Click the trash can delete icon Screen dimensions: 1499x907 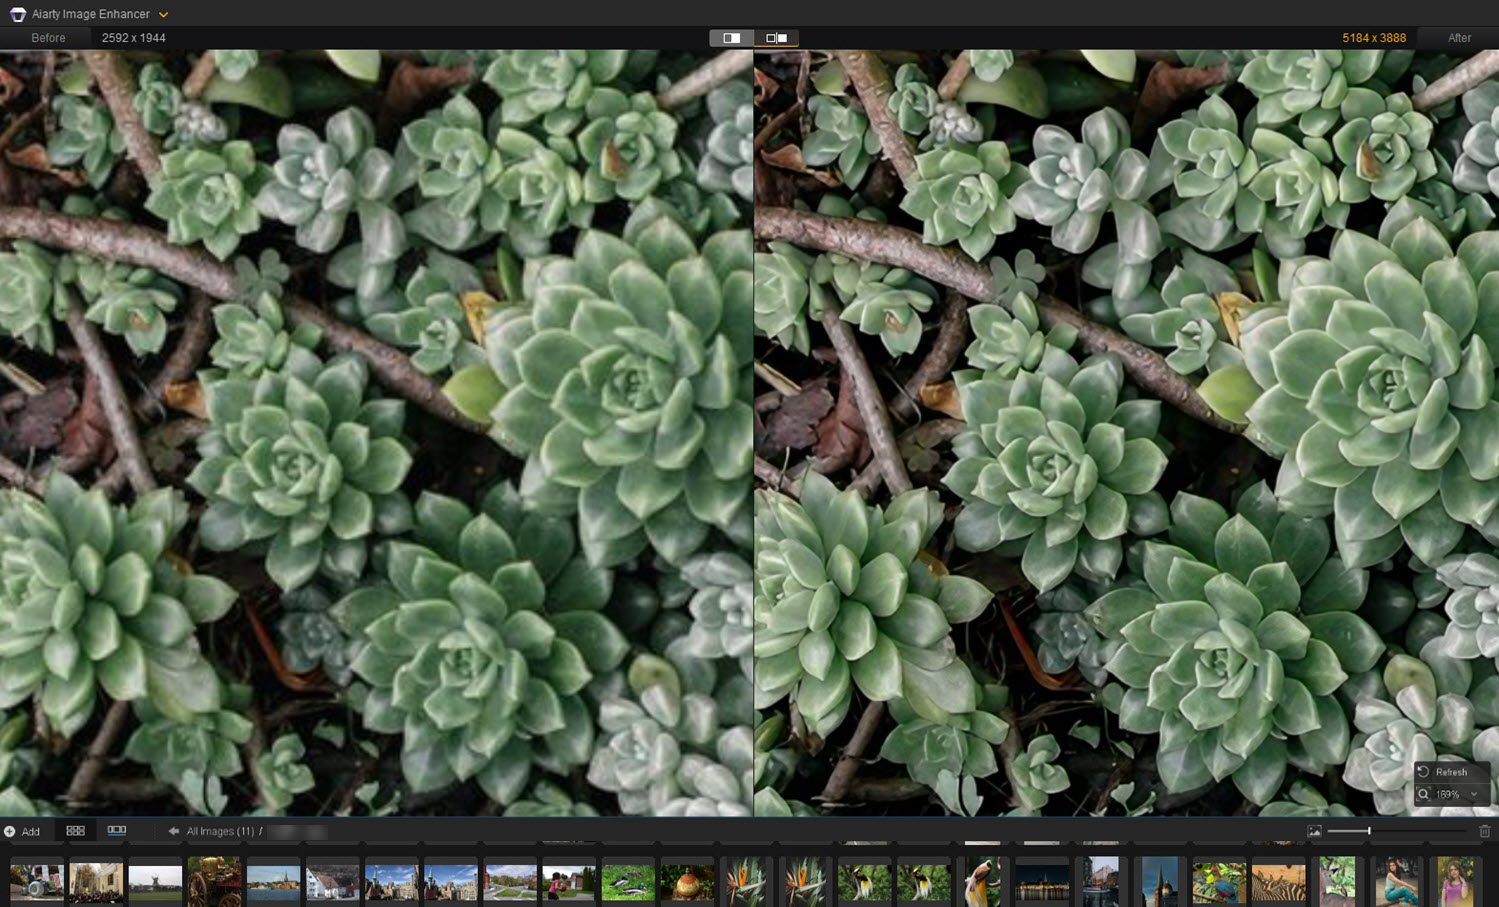[1485, 831]
